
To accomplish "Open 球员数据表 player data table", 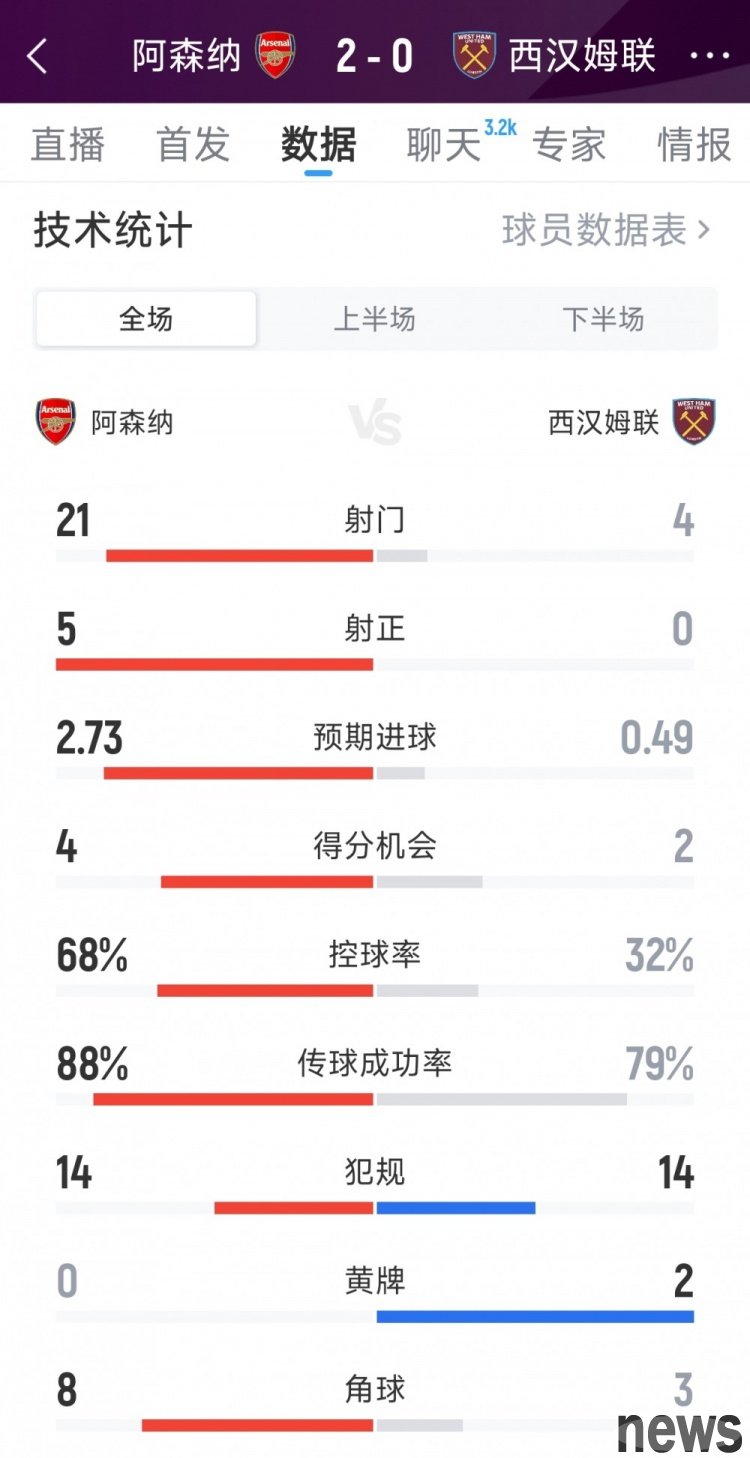I will tap(605, 231).
